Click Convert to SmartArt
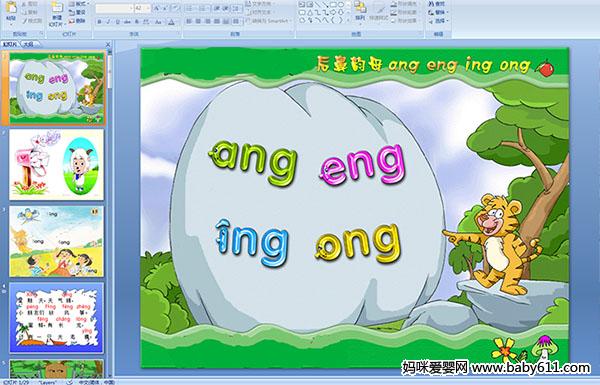Viewport: 600px width, 385px height. pyautogui.click(x=269, y=21)
